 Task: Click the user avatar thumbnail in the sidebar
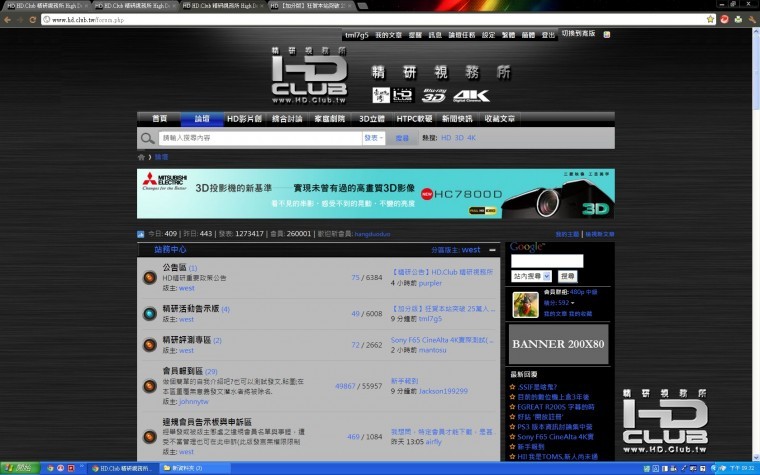click(525, 304)
